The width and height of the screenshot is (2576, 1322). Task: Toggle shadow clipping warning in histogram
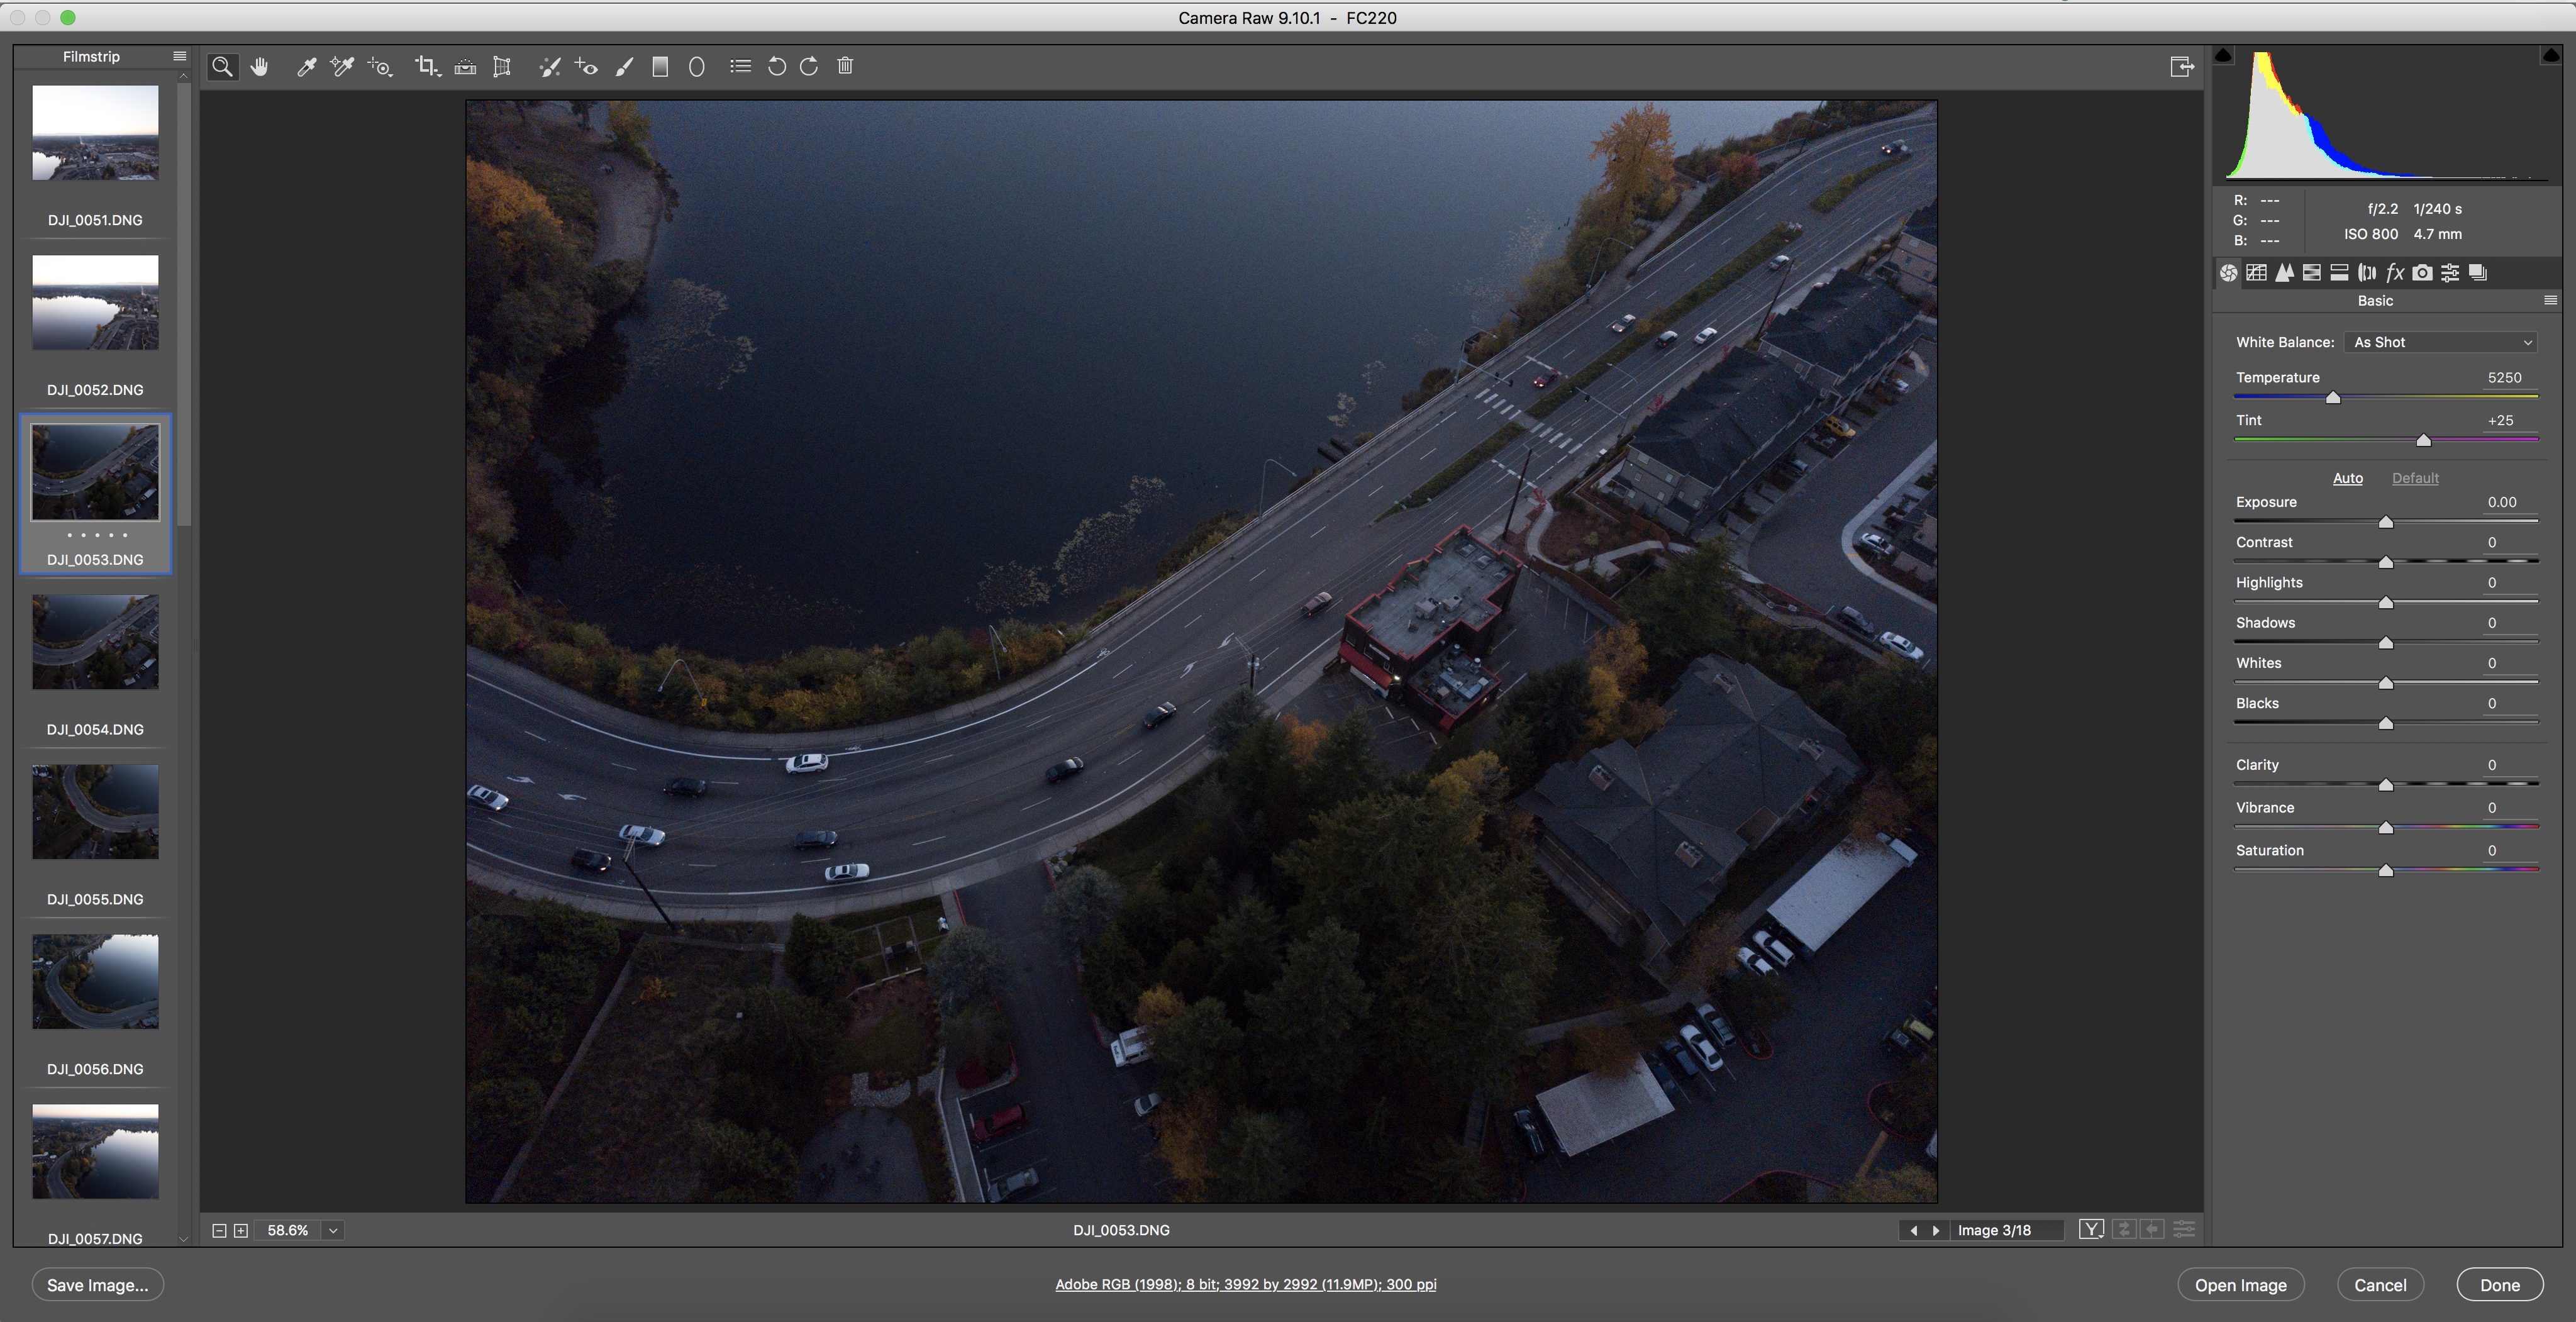click(2223, 55)
